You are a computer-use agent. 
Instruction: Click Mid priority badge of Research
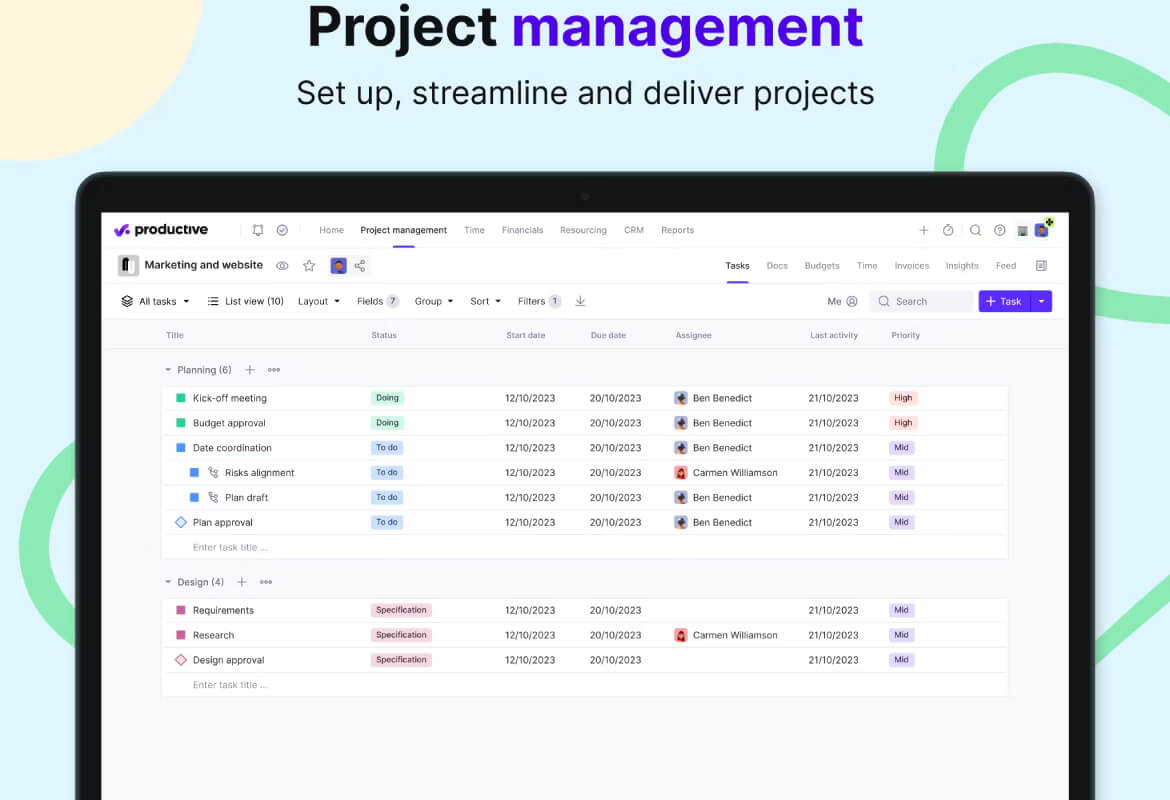901,635
